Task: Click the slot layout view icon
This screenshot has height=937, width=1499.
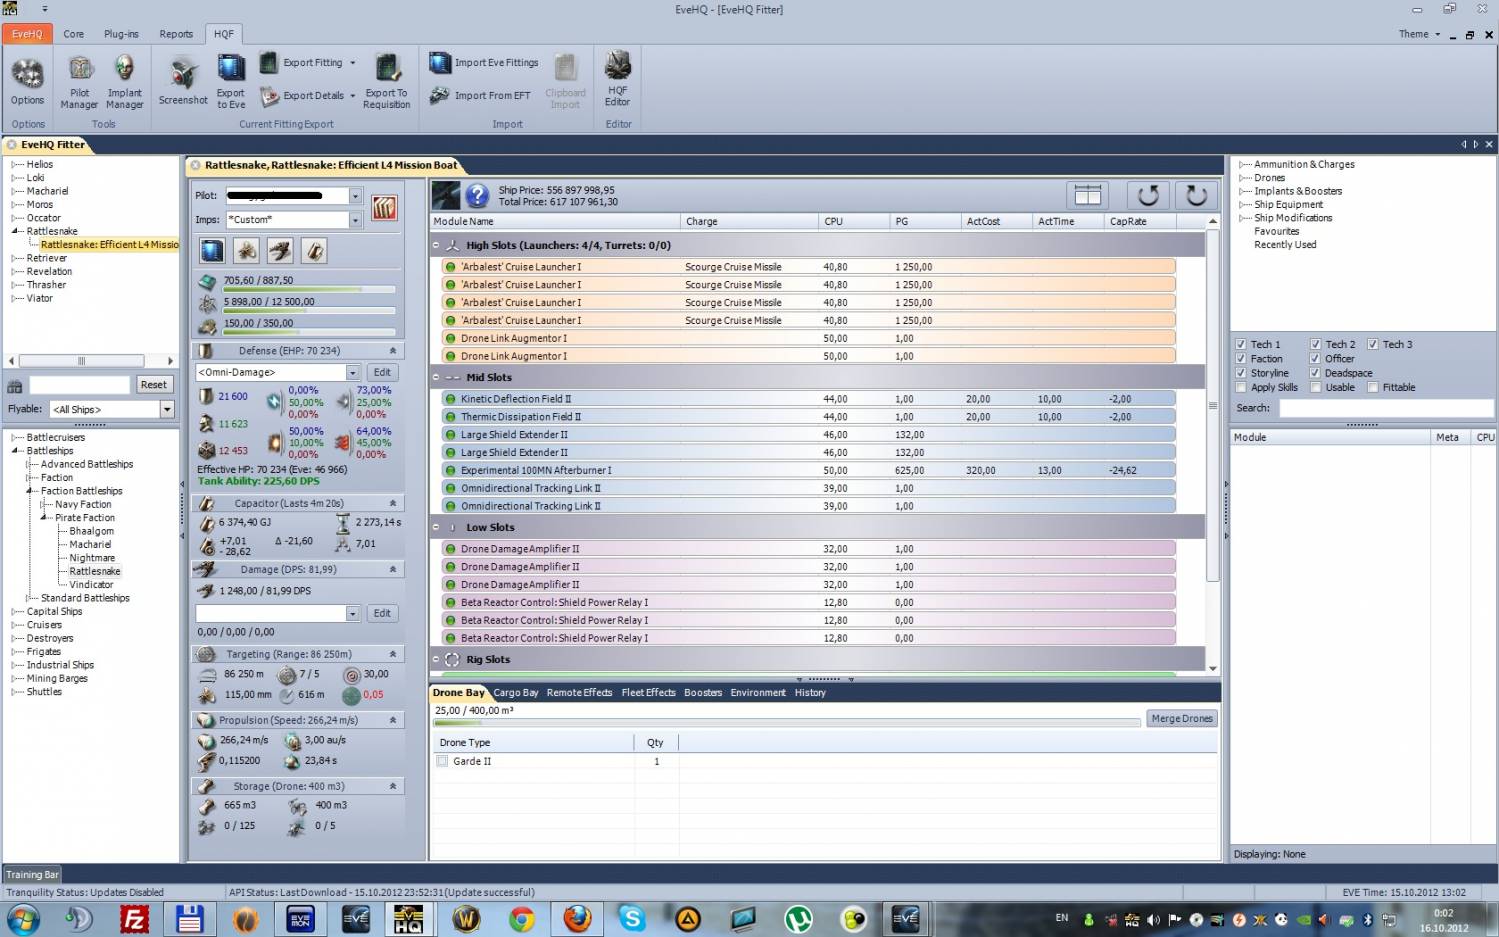Action: click(x=1088, y=195)
